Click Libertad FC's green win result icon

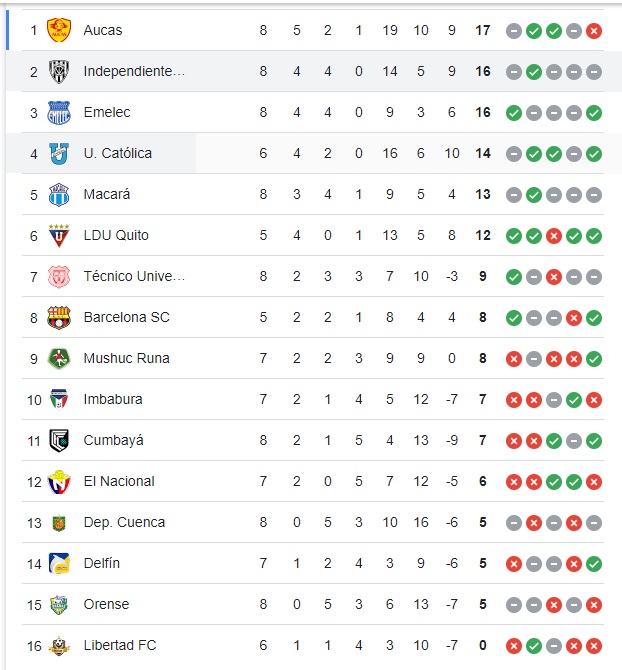534,646
